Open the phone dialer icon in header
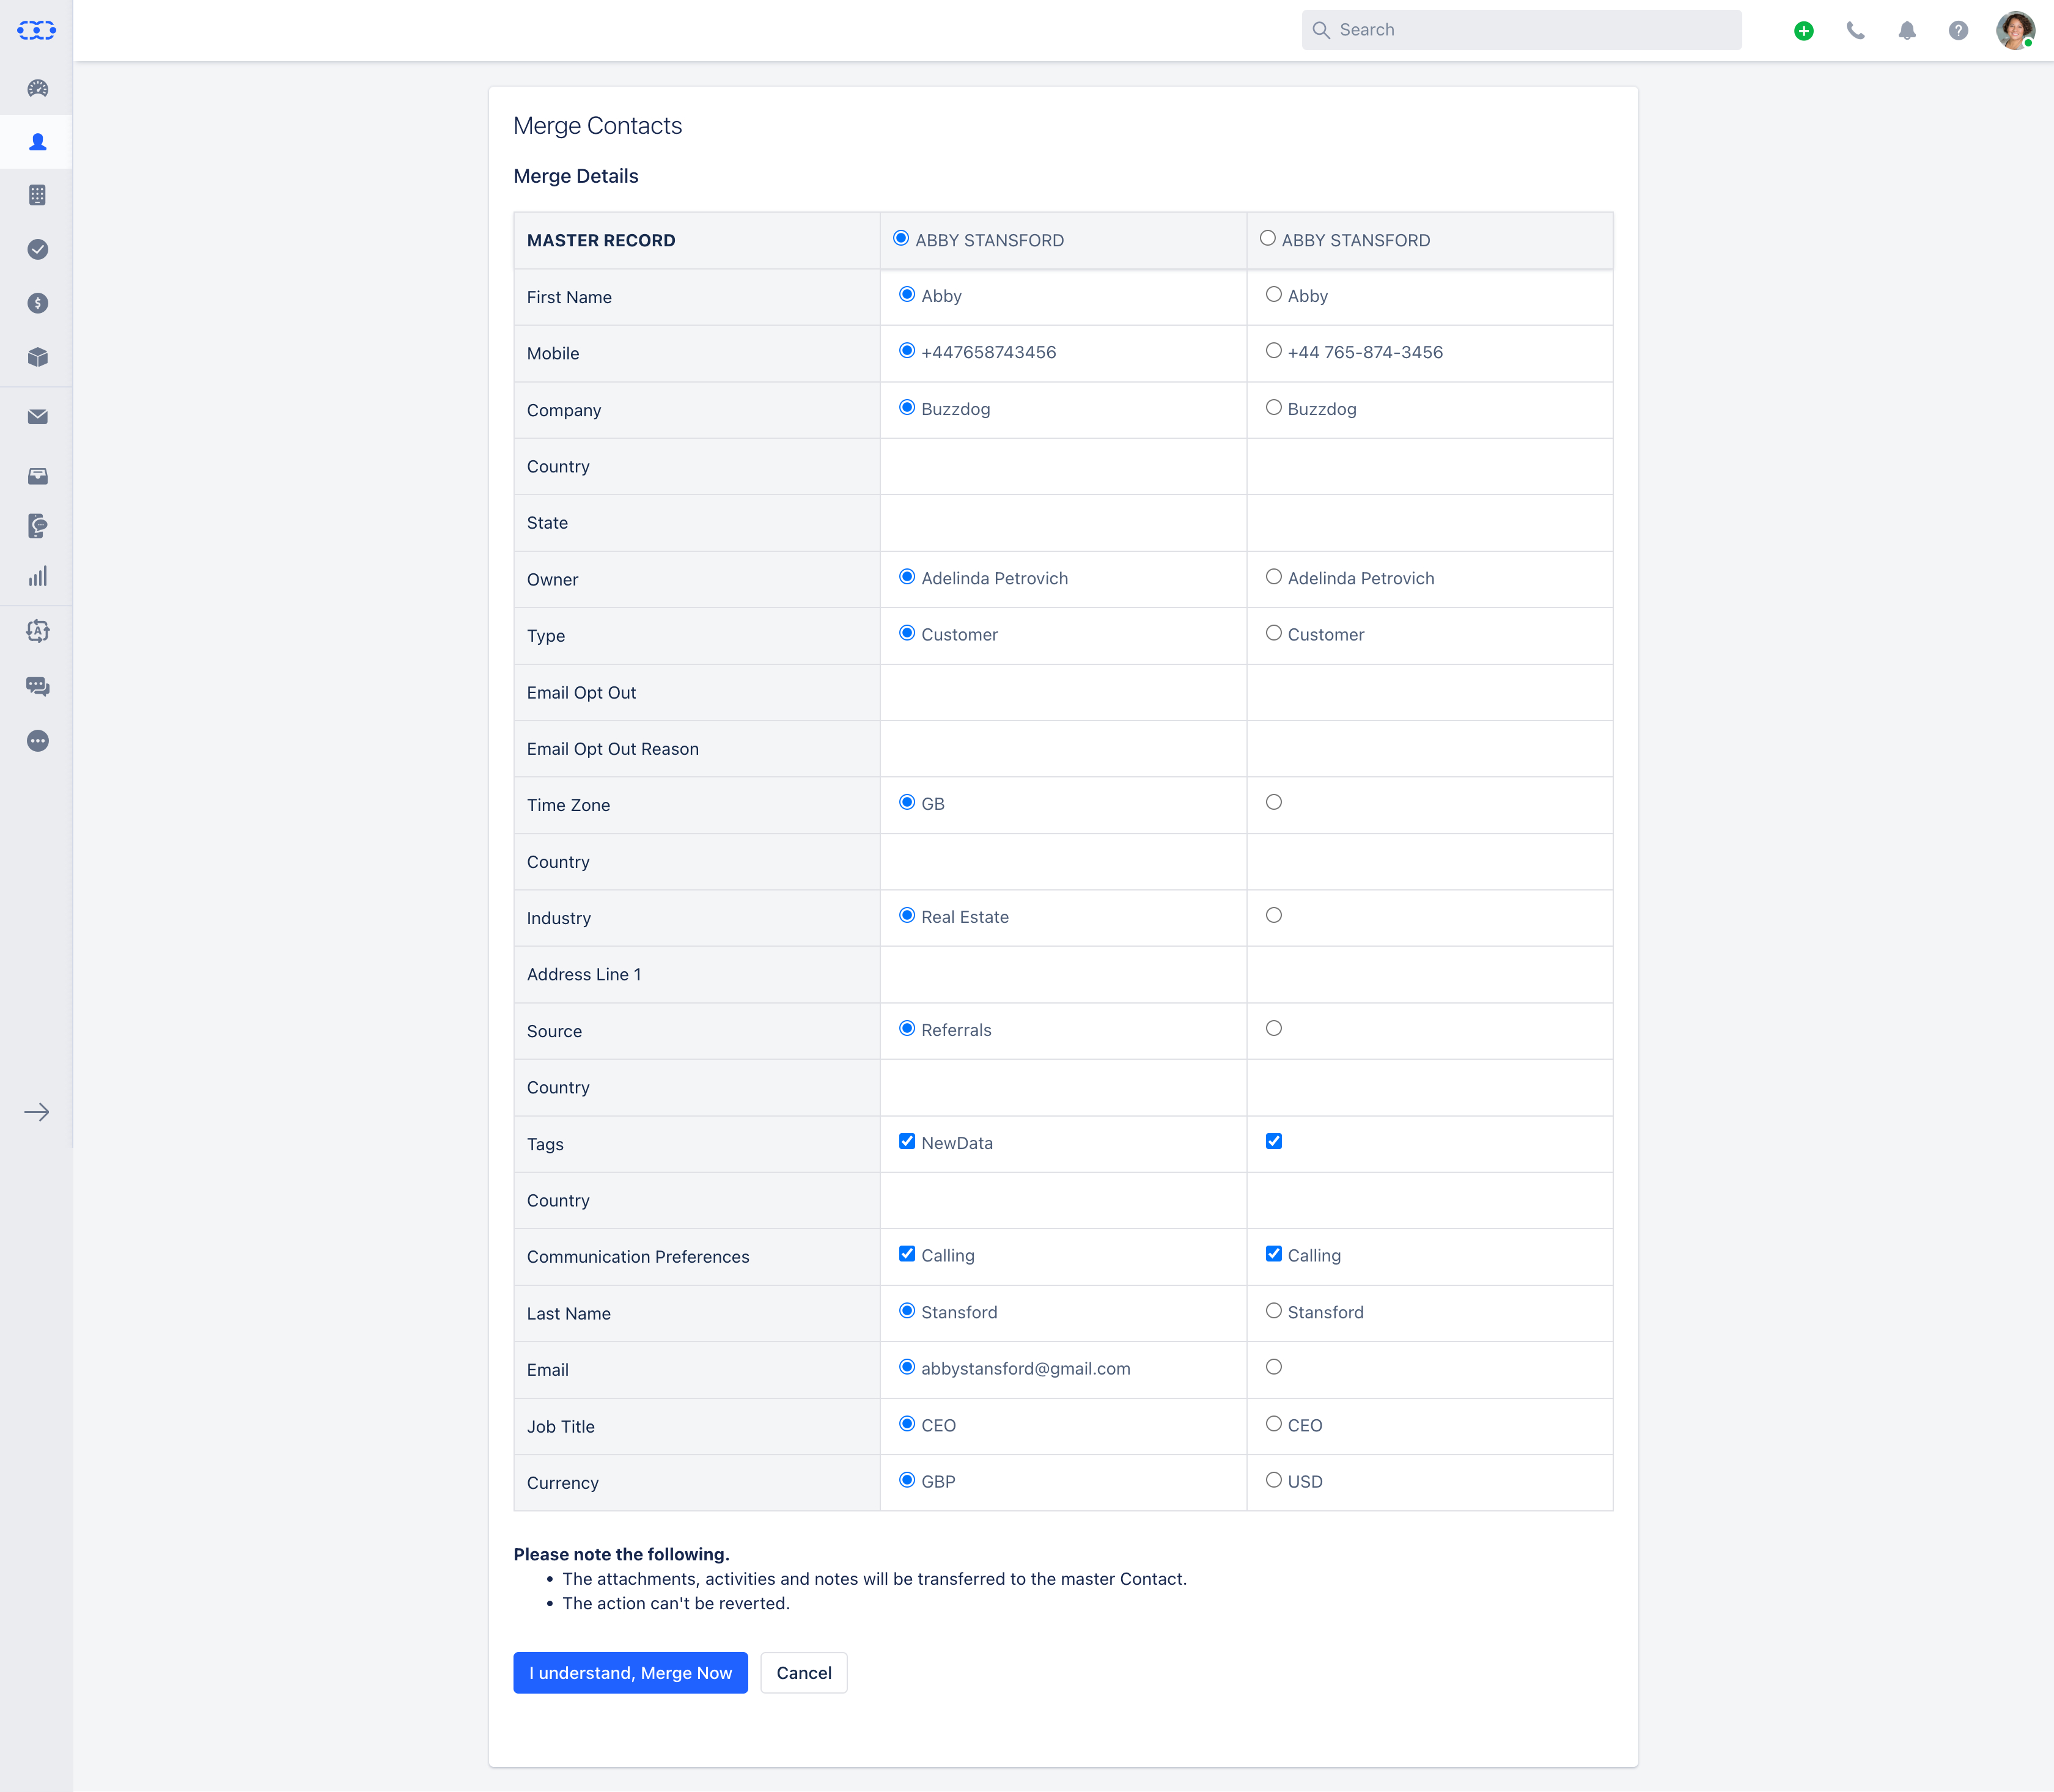The width and height of the screenshot is (2054, 1792). click(x=1855, y=30)
